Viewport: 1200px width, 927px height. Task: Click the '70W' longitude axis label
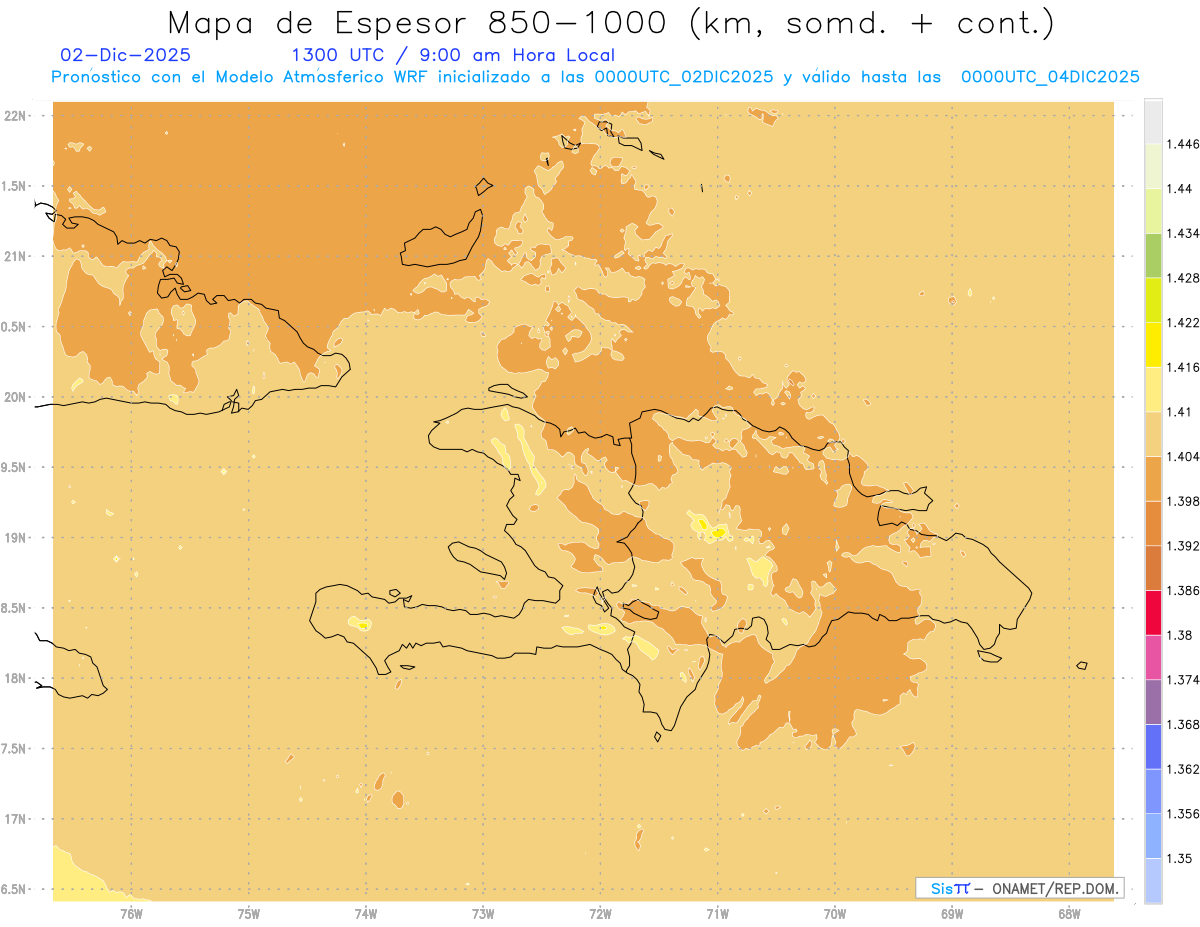tap(835, 913)
